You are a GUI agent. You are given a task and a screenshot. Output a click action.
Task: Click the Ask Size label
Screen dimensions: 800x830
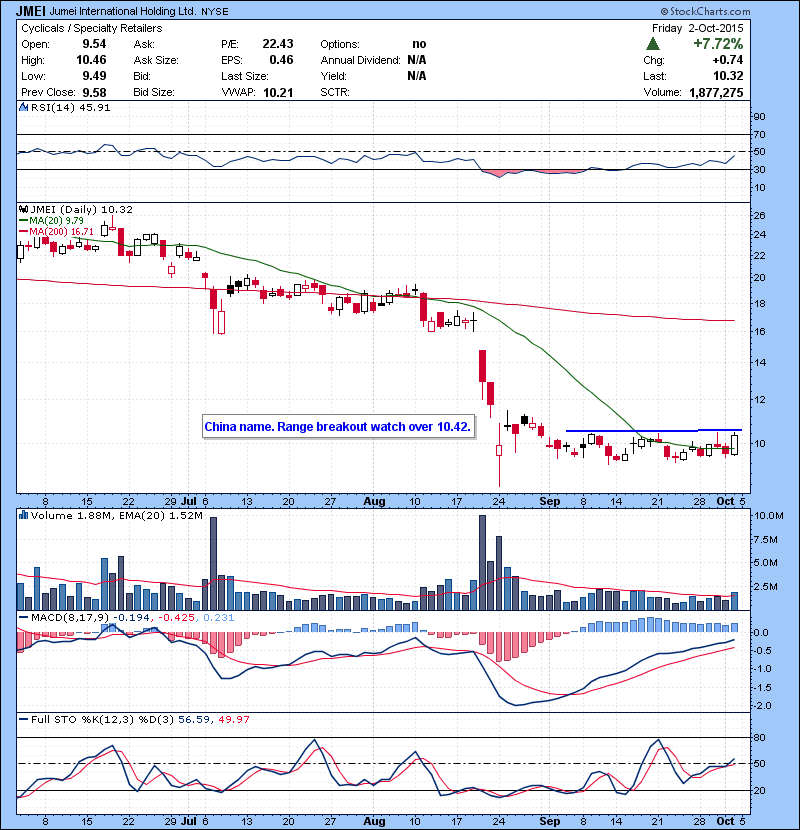[156, 60]
